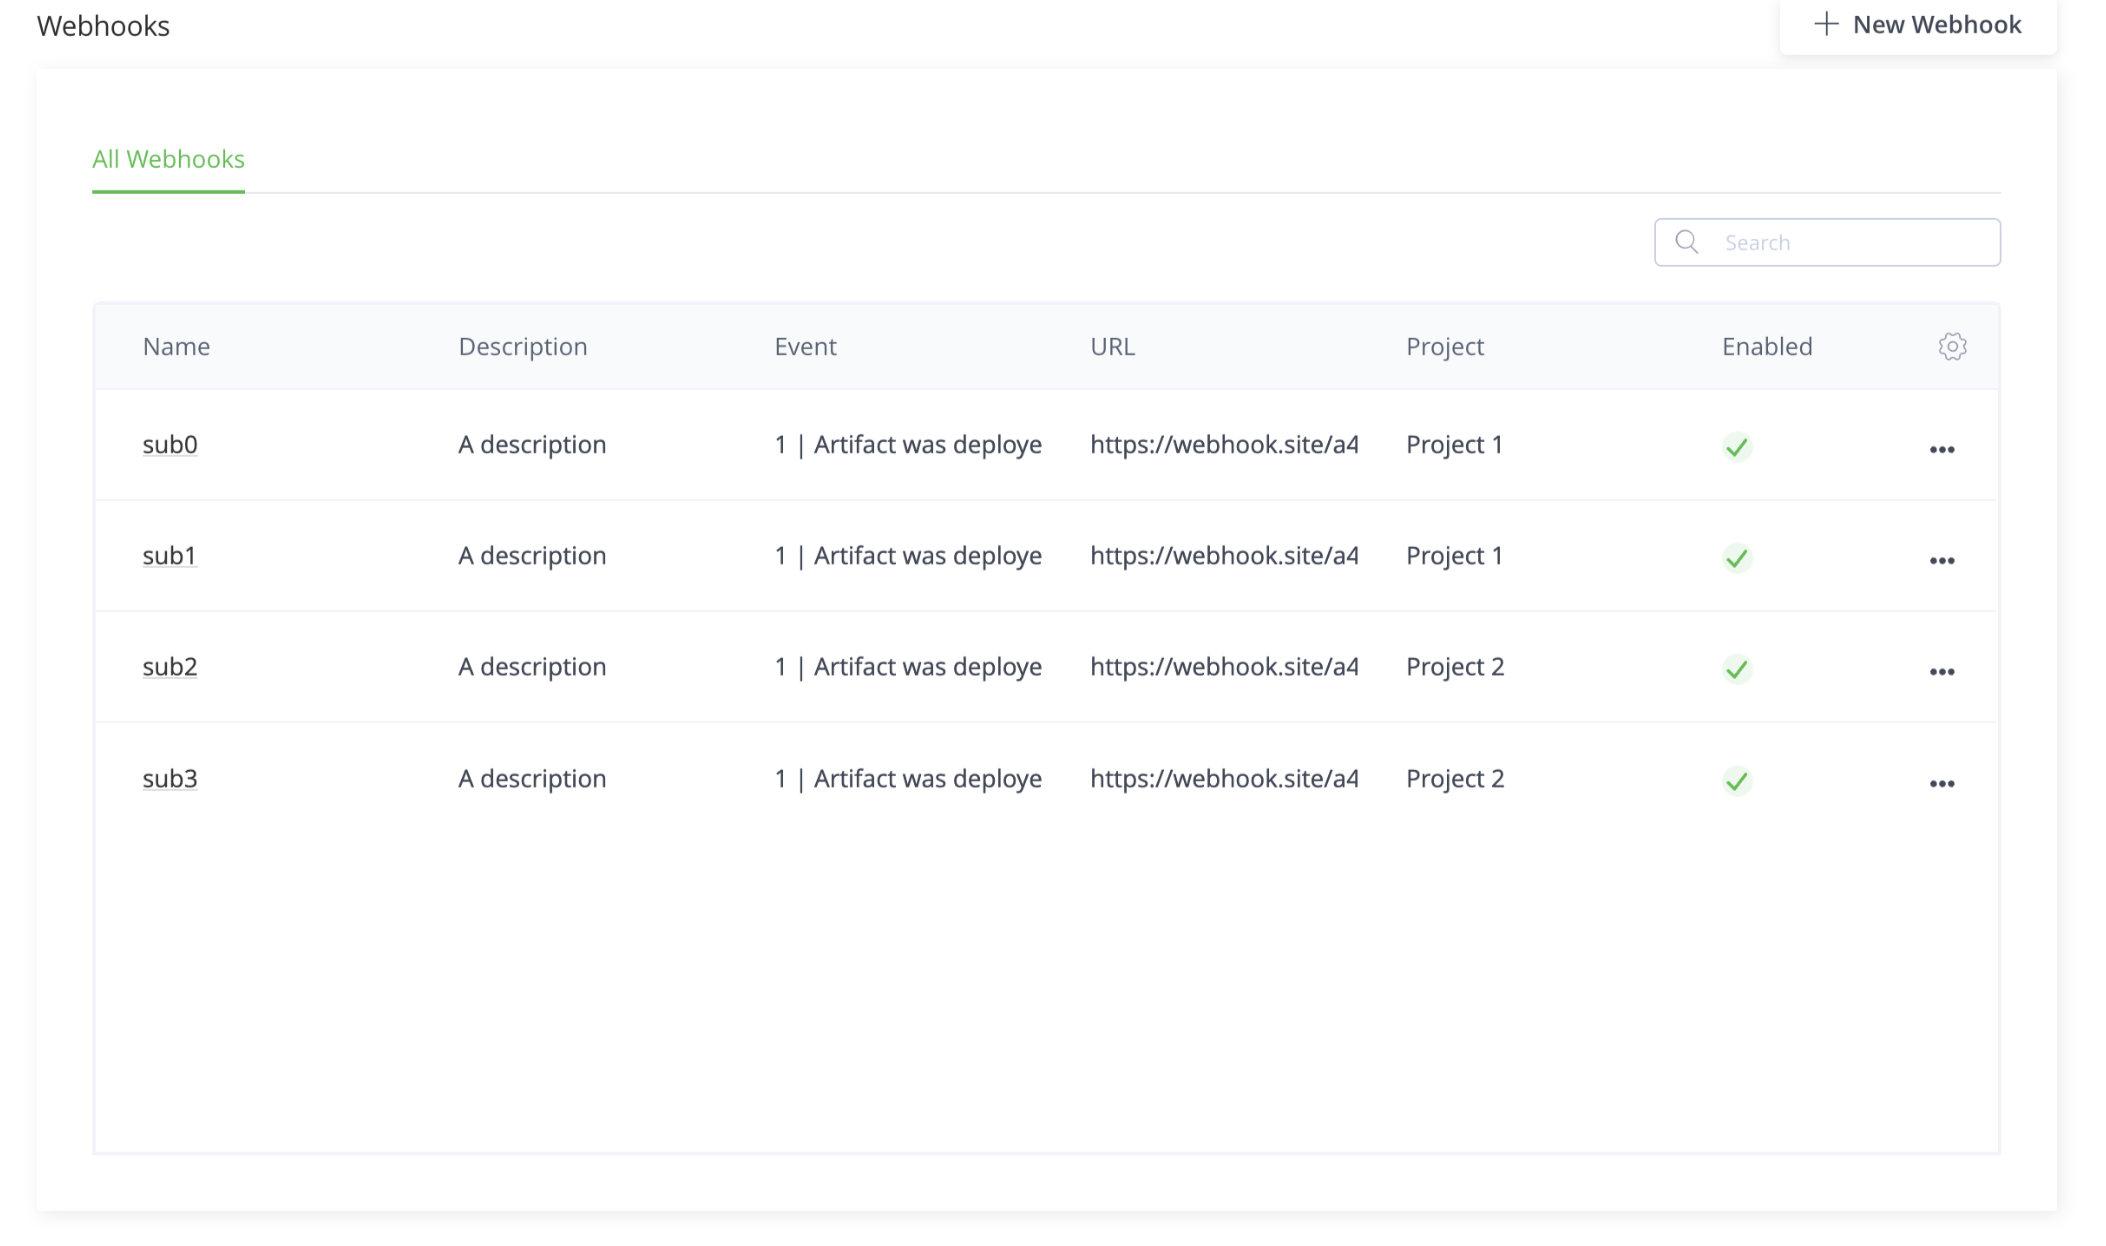The image size is (2106, 1246).
Task: Toggle enabled state for sub2 webhook
Action: point(1737,670)
